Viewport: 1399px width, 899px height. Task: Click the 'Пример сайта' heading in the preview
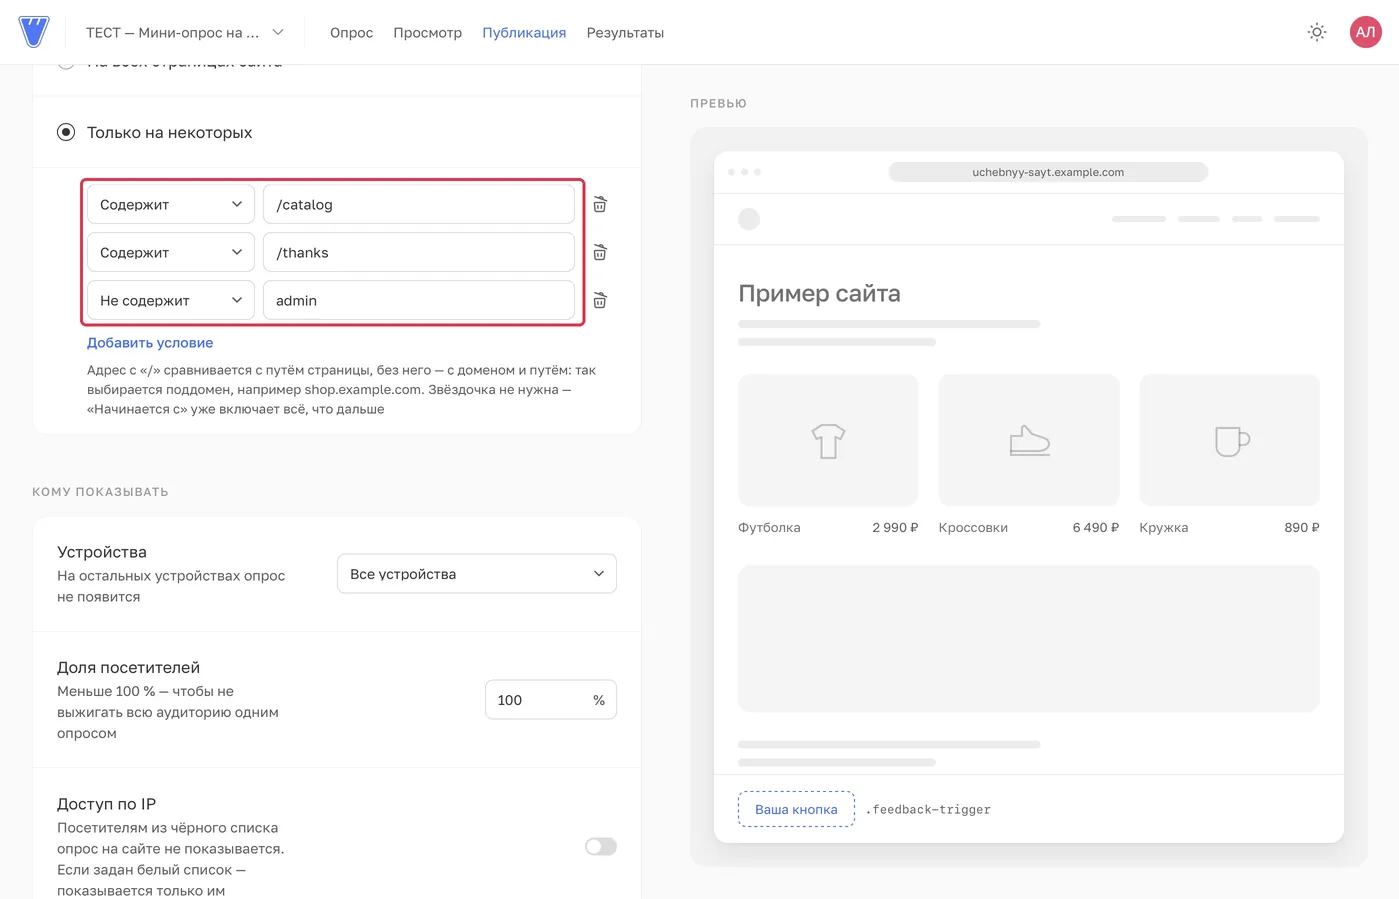tap(819, 293)
